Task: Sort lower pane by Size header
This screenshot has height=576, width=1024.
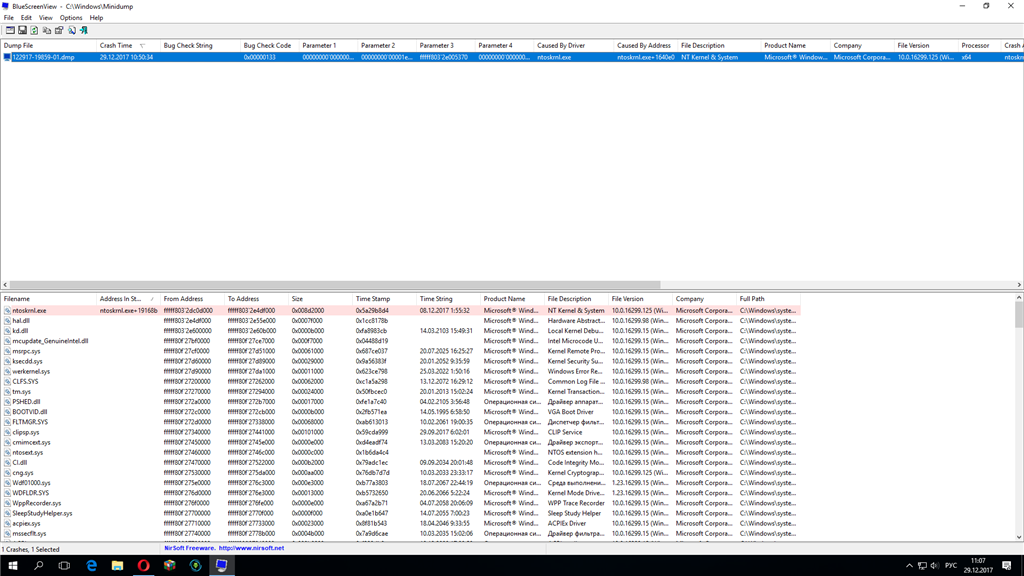Action: pos(320,299)
